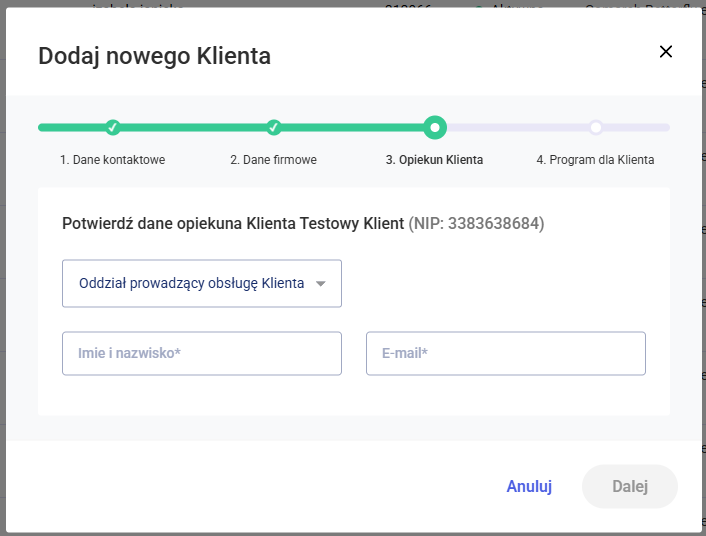Go to the '1. Dane kontaktowe' step label
Screen dimensions: 706x536
[x=112, y=160]
